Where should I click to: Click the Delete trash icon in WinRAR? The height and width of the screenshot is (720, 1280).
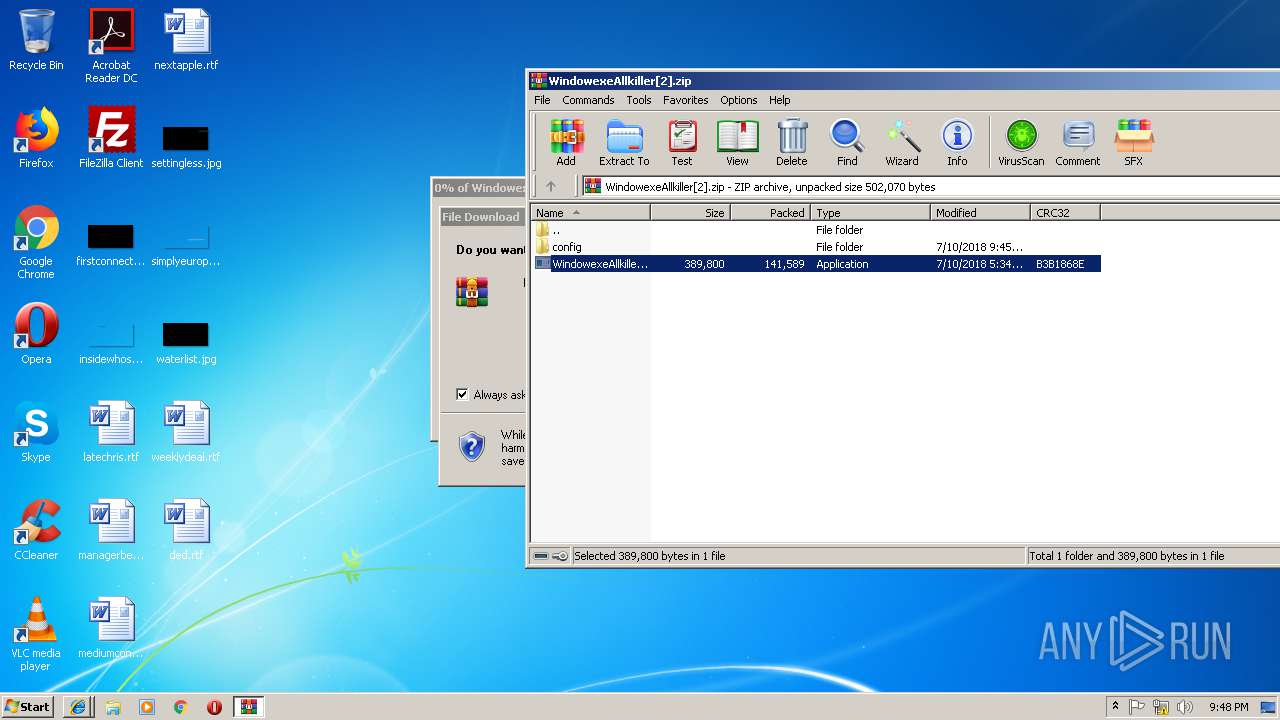point(791,142)
